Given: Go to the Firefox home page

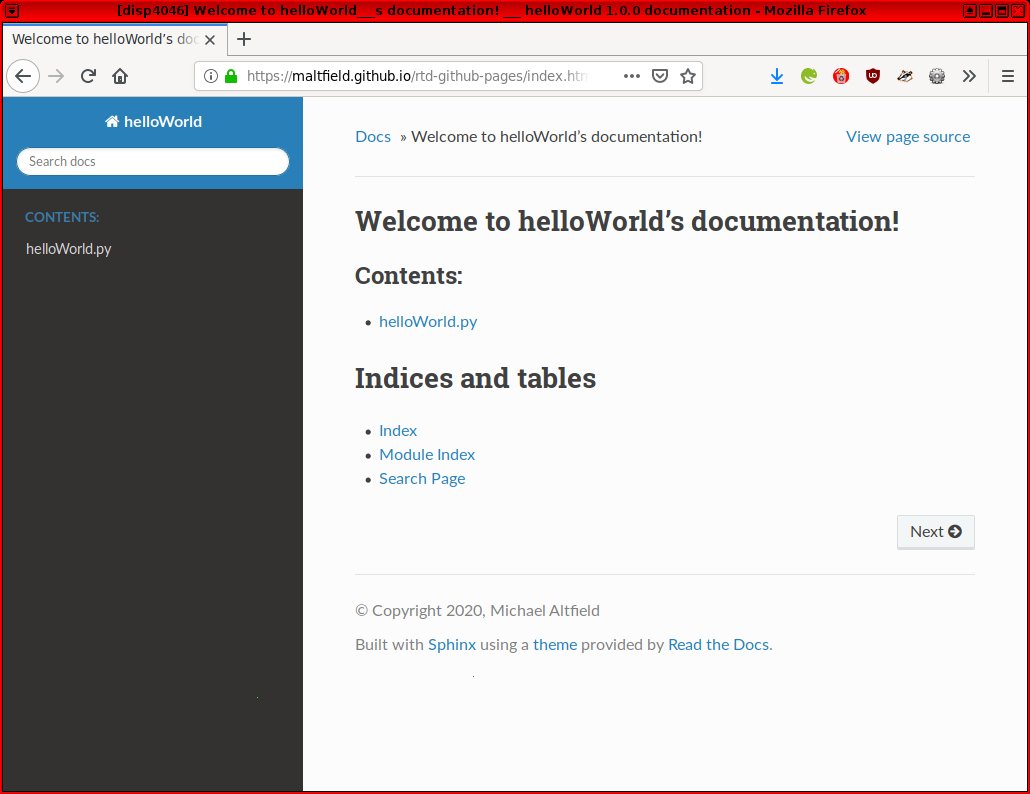Looking at the screenshot, I should [x=120, y=76].
